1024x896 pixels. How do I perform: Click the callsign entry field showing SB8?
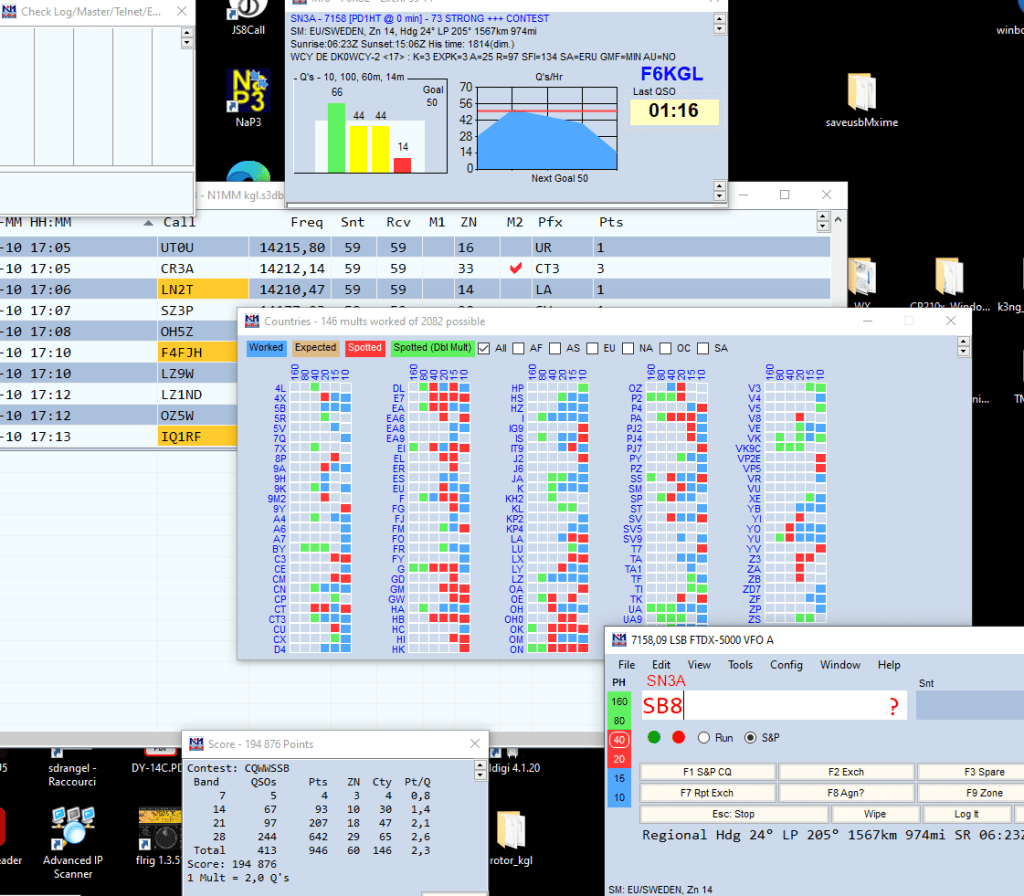pos(760,706)
